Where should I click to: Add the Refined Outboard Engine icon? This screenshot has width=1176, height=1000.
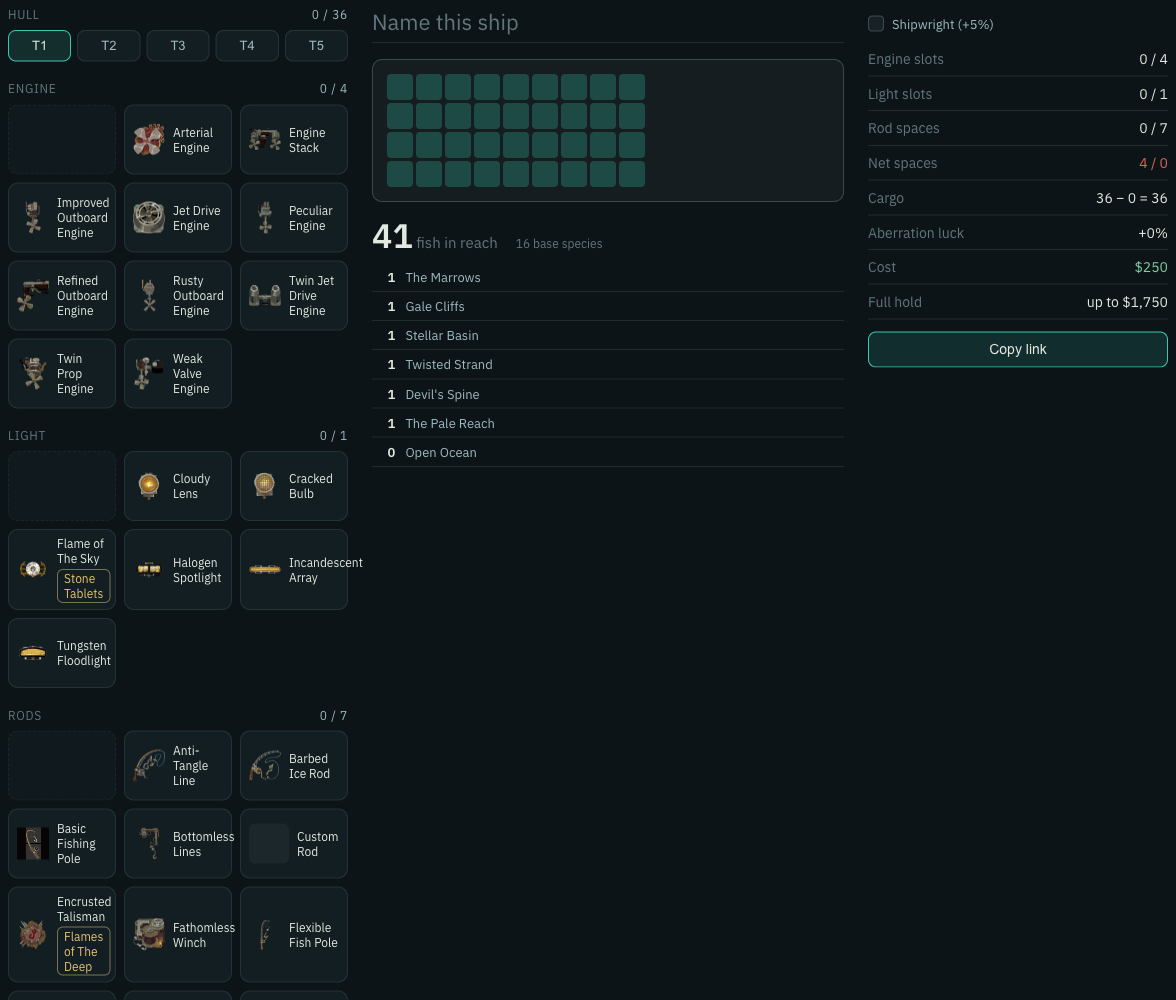[x=33, y=296]
